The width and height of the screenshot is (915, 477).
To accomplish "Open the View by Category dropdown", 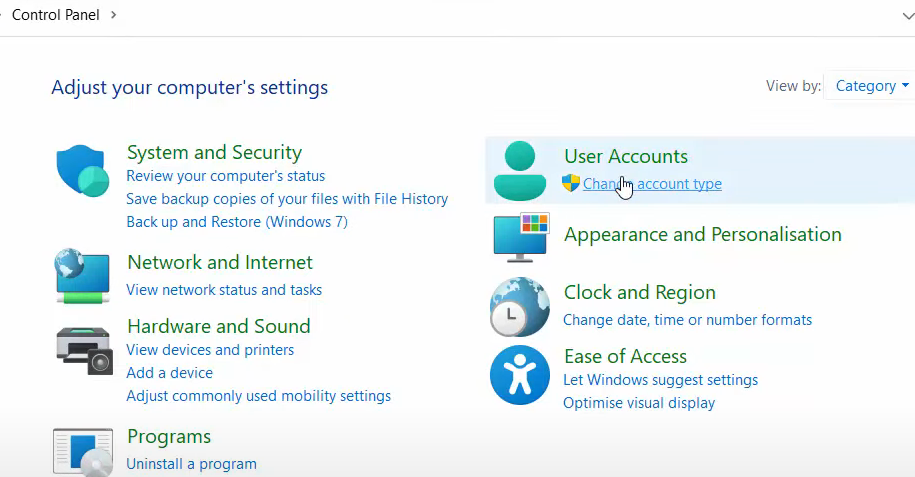I will tap(872, 86).
